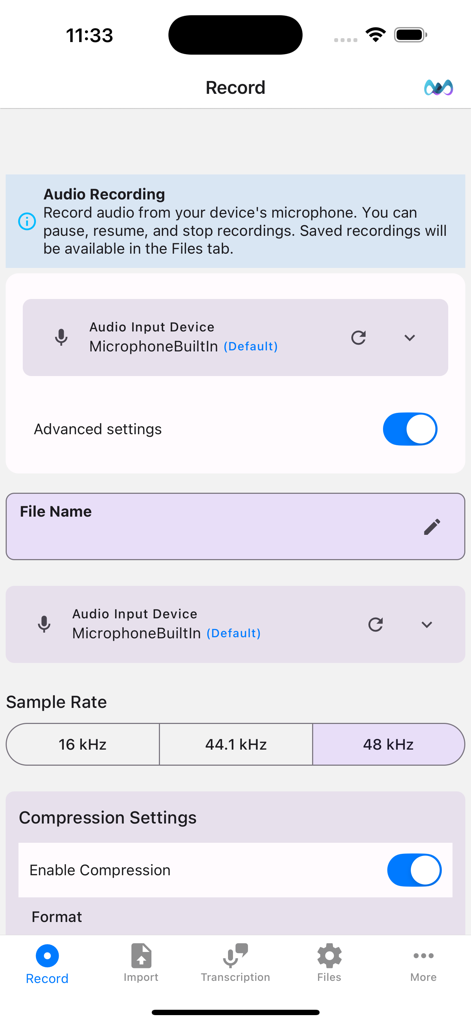Select 16 kHz sample rate

pos(83,744)
